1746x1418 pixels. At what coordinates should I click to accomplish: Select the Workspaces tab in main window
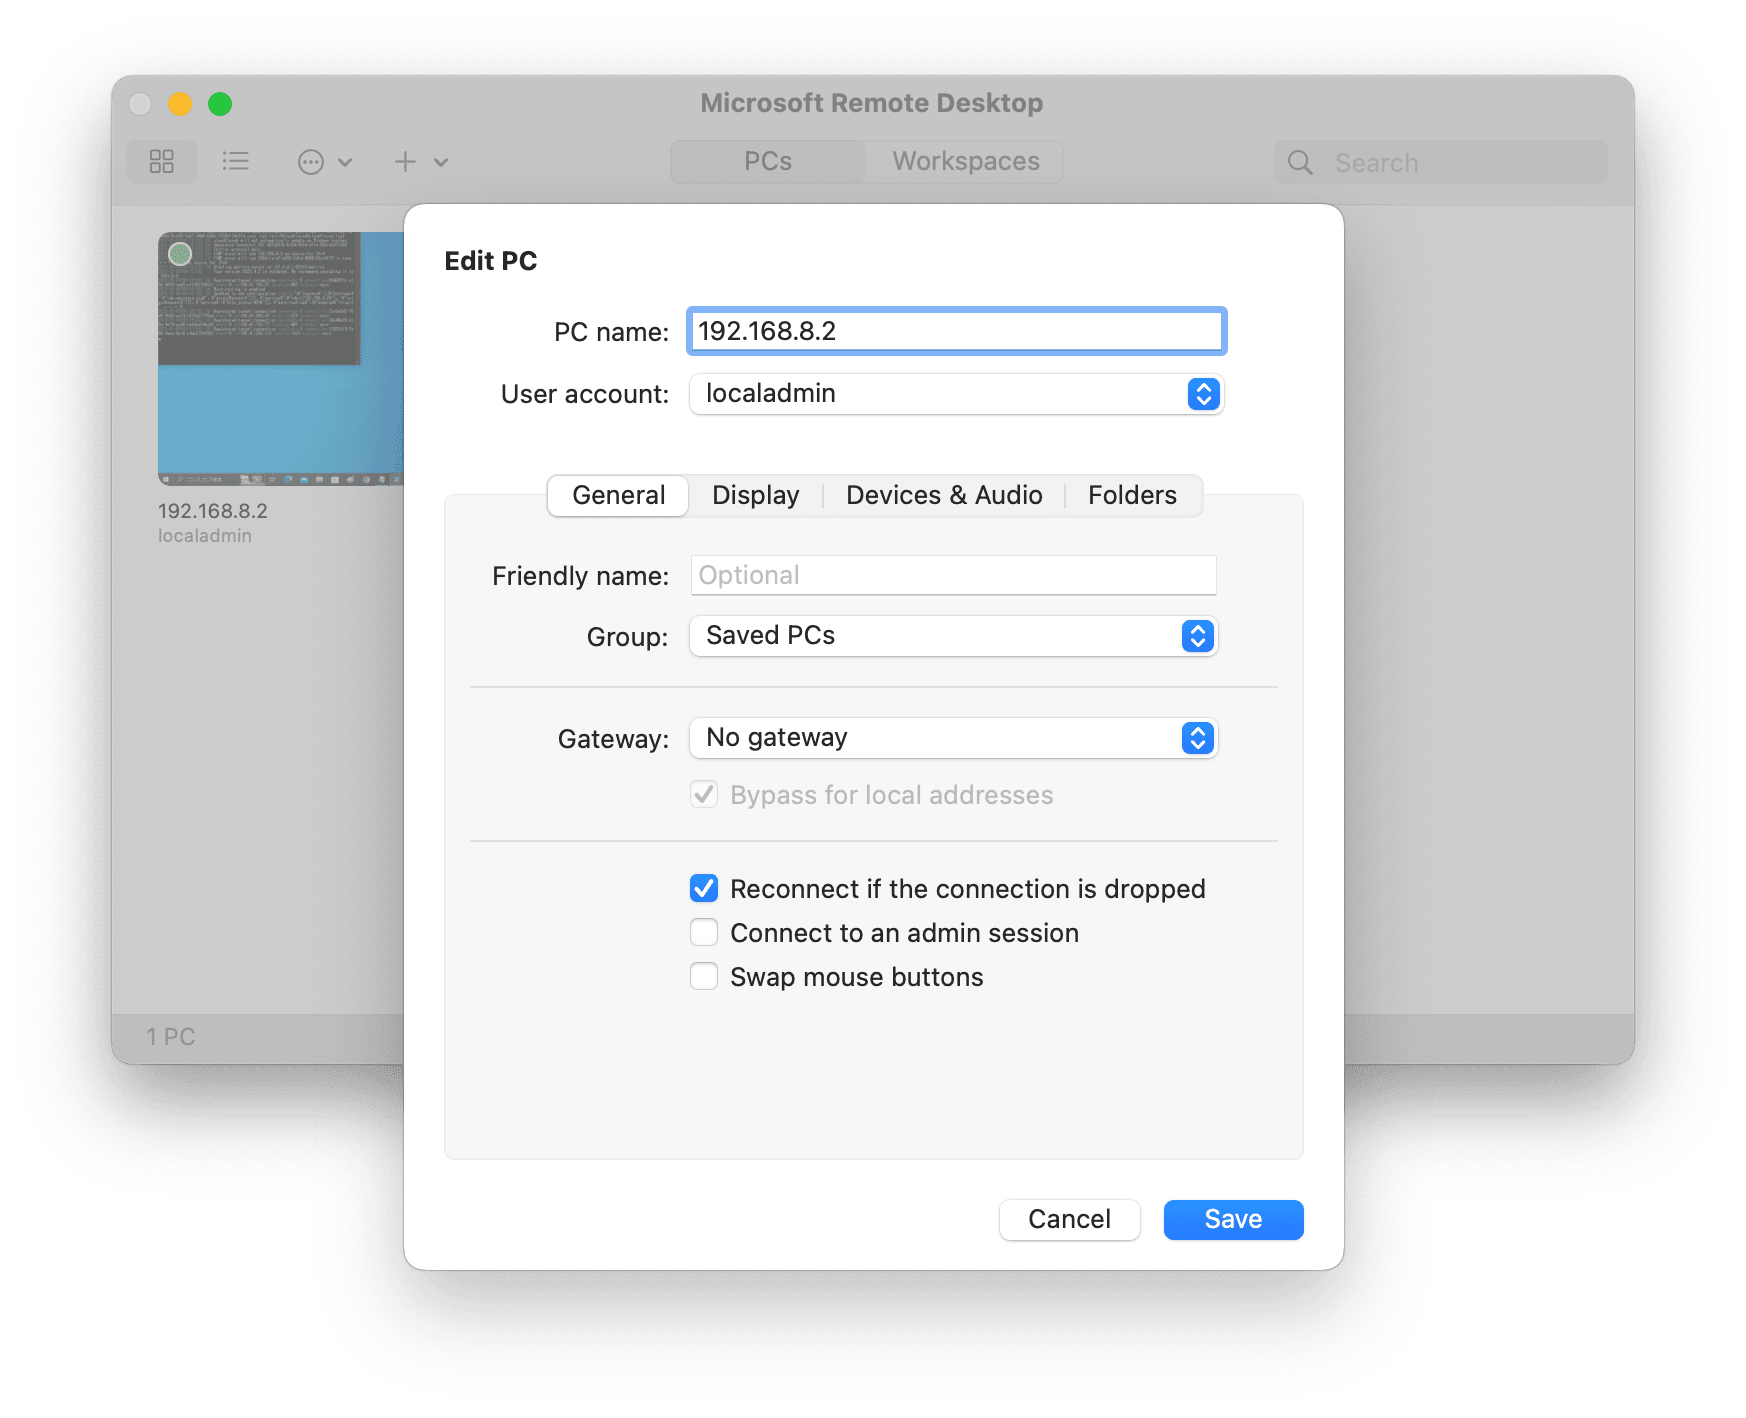966,162
